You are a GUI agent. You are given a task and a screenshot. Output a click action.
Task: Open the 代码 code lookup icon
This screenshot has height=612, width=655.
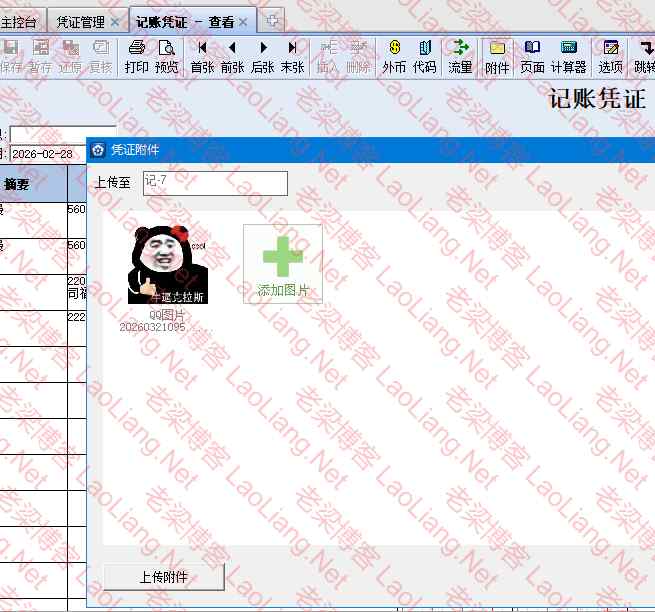tap(424, 57)
